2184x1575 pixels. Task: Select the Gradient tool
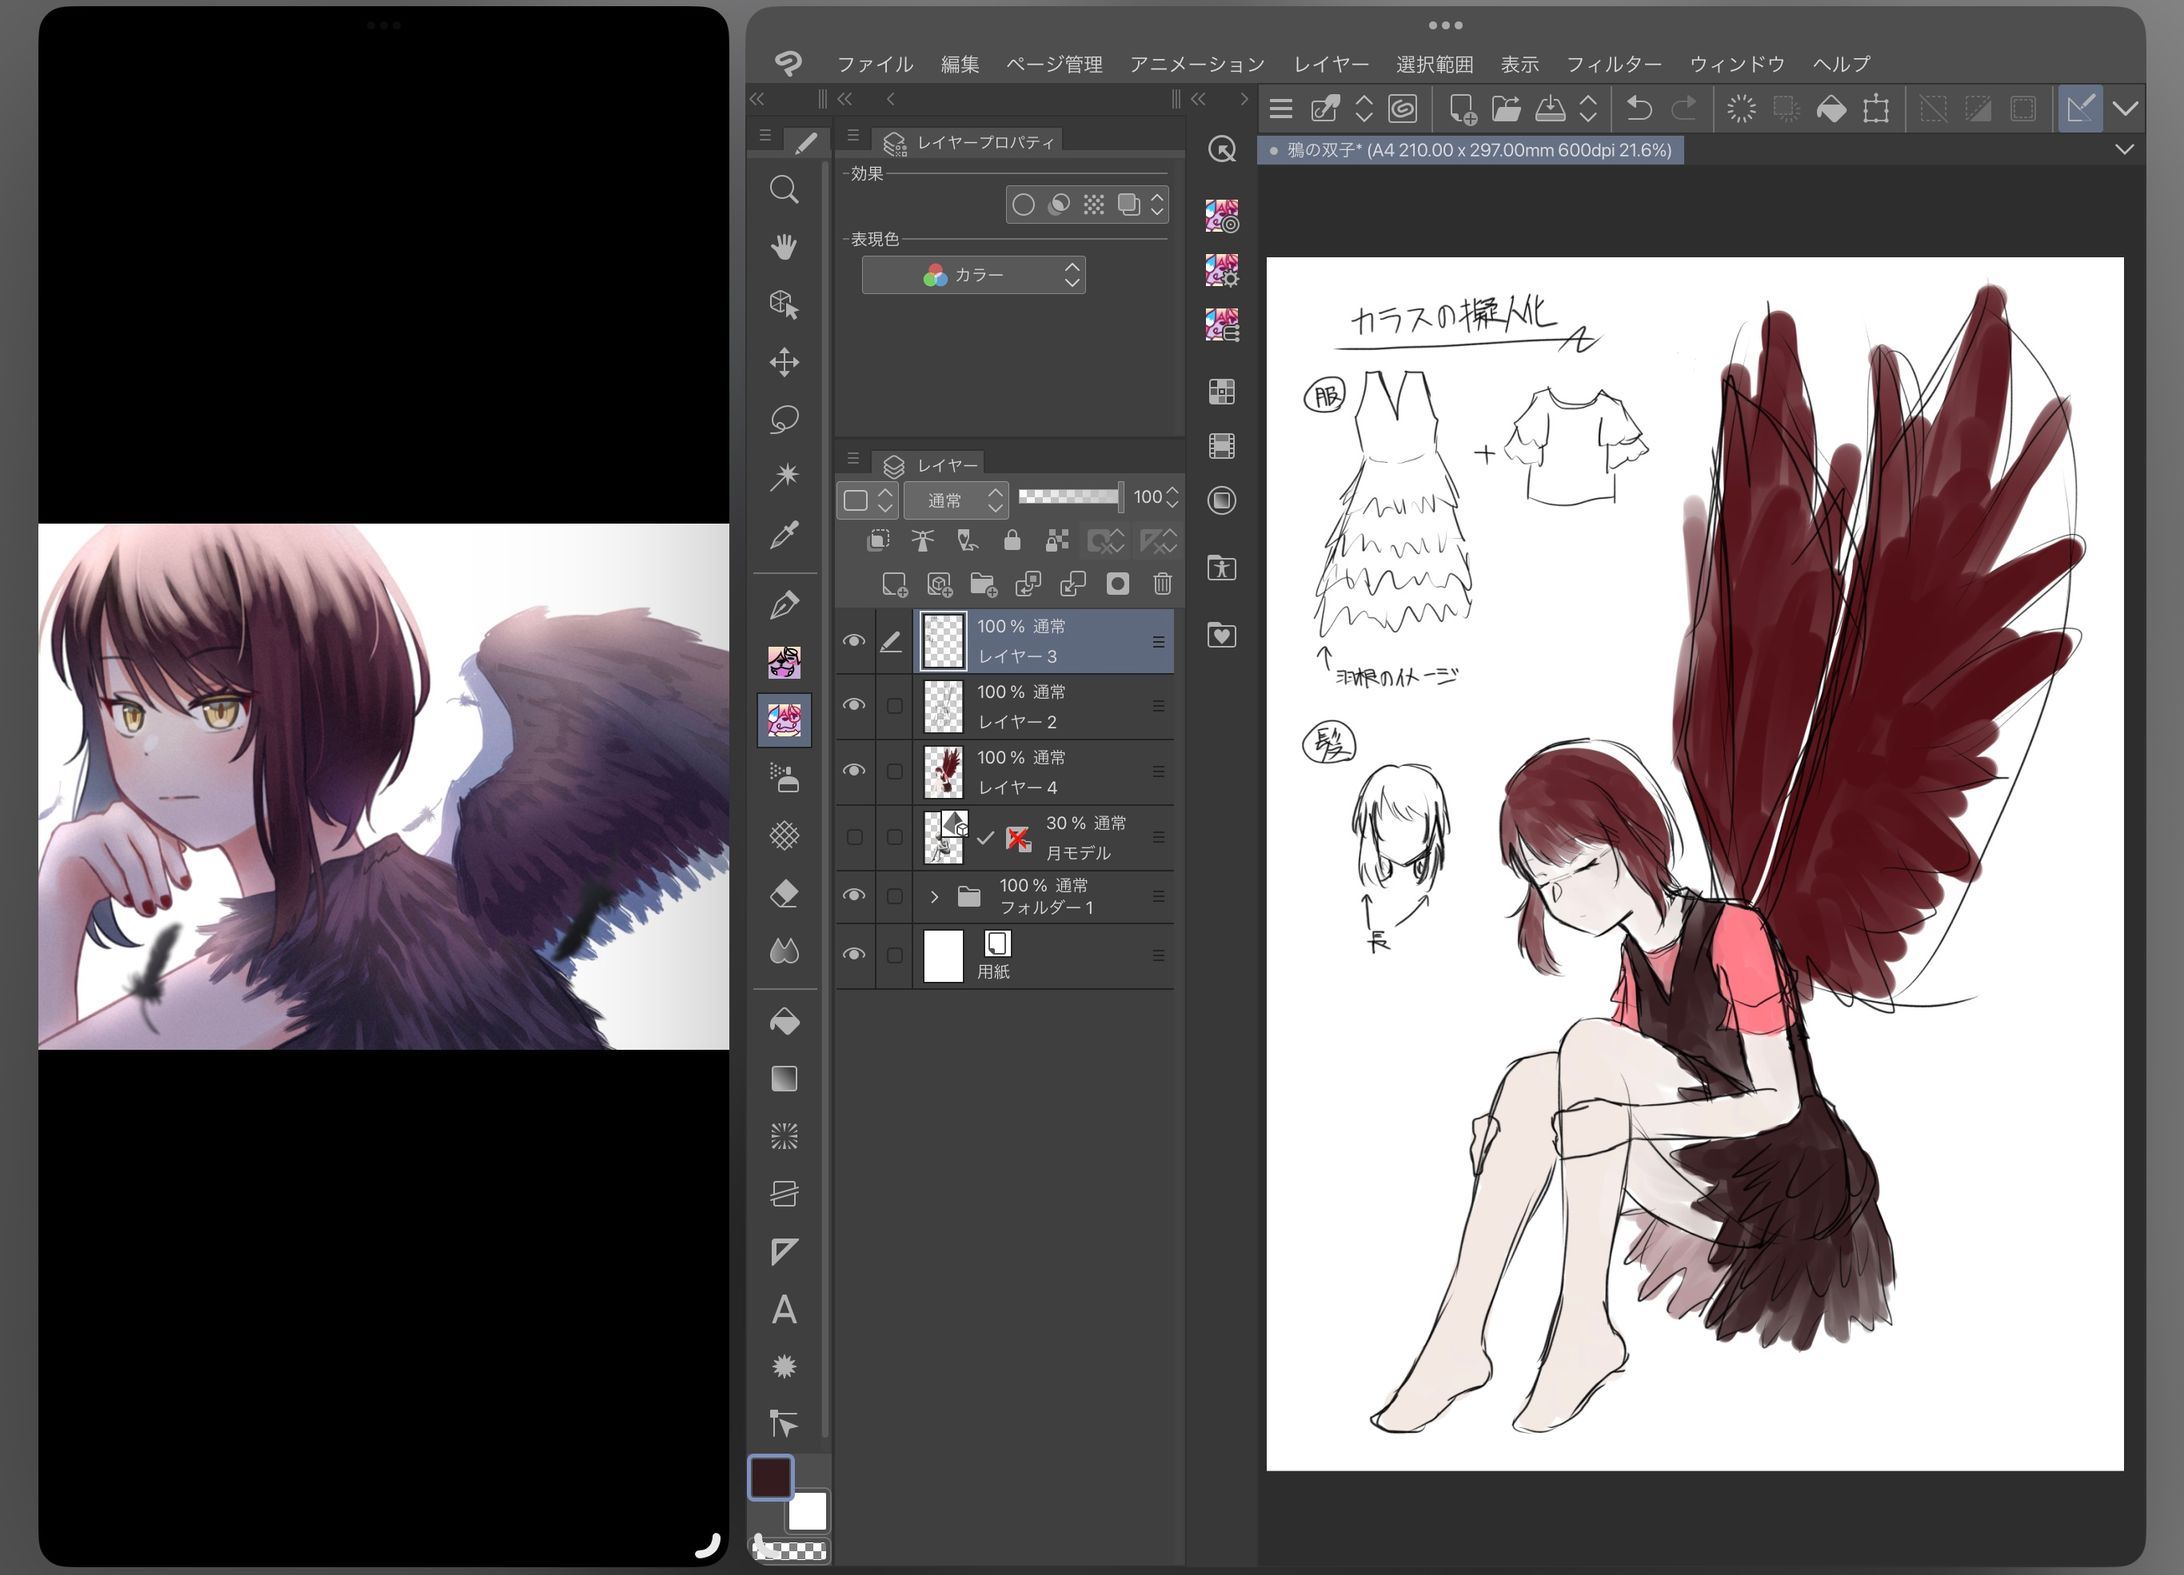pos(784,1079)
